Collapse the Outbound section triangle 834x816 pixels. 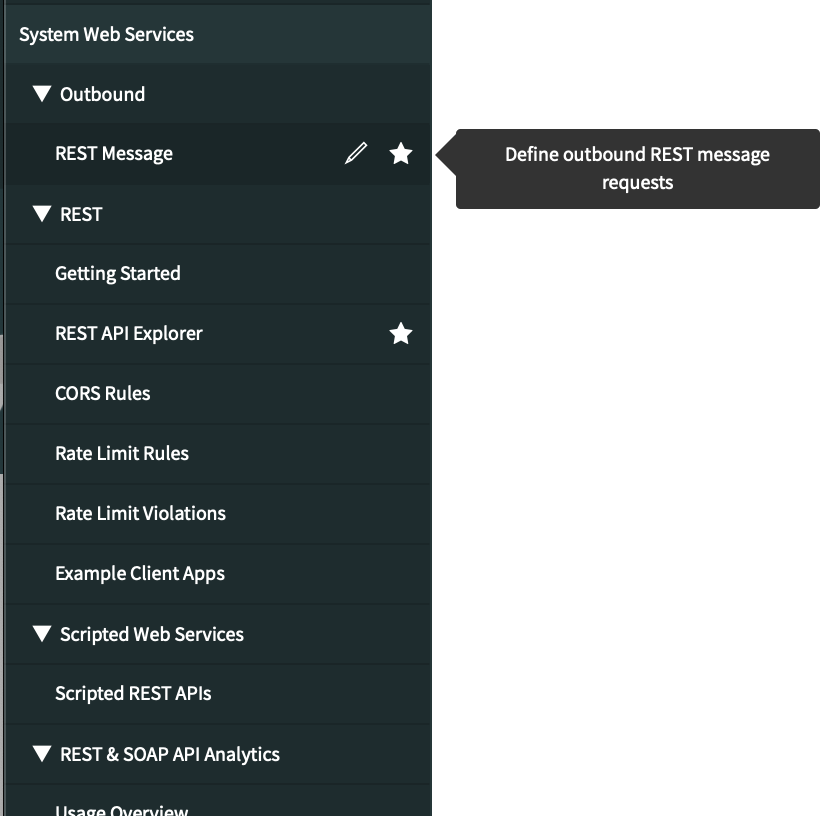[x=41, y=94]
